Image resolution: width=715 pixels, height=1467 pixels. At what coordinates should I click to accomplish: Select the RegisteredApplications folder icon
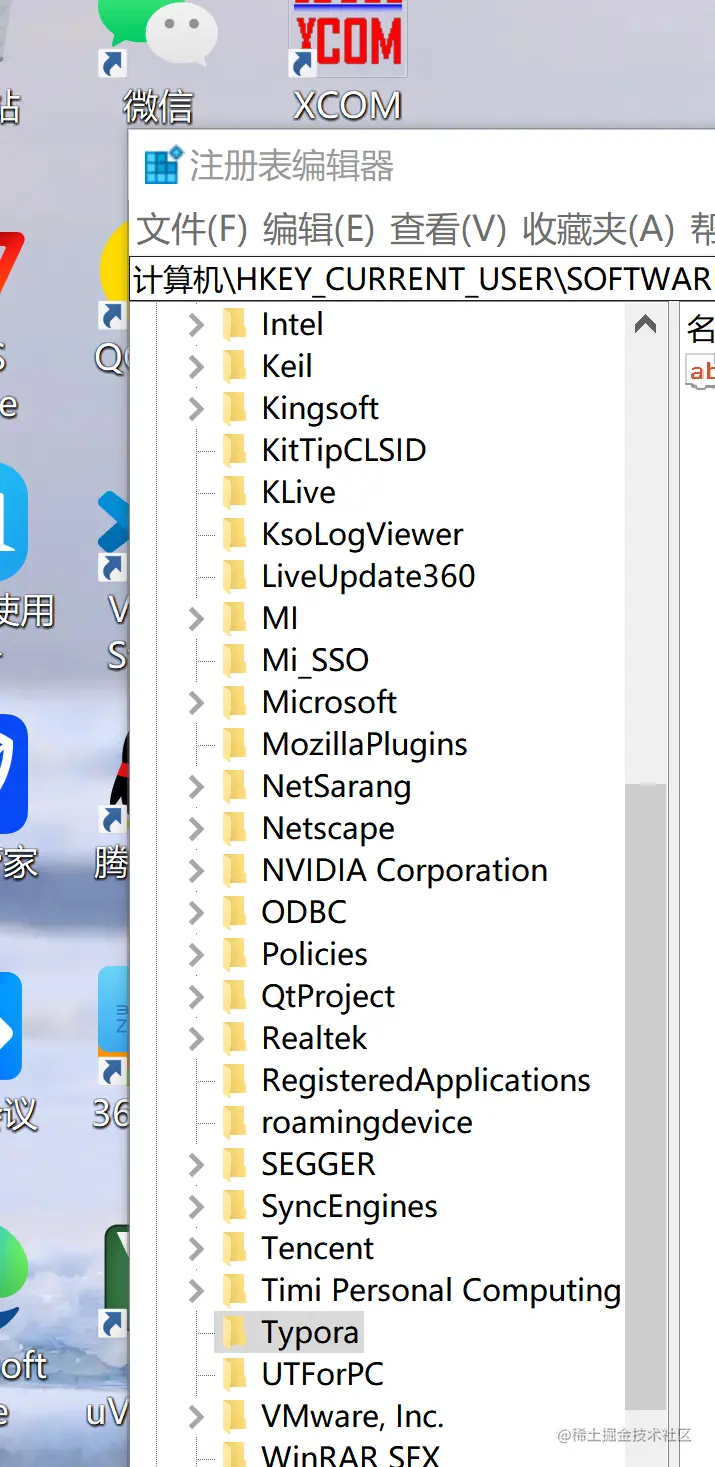[x=234, y=1080]
